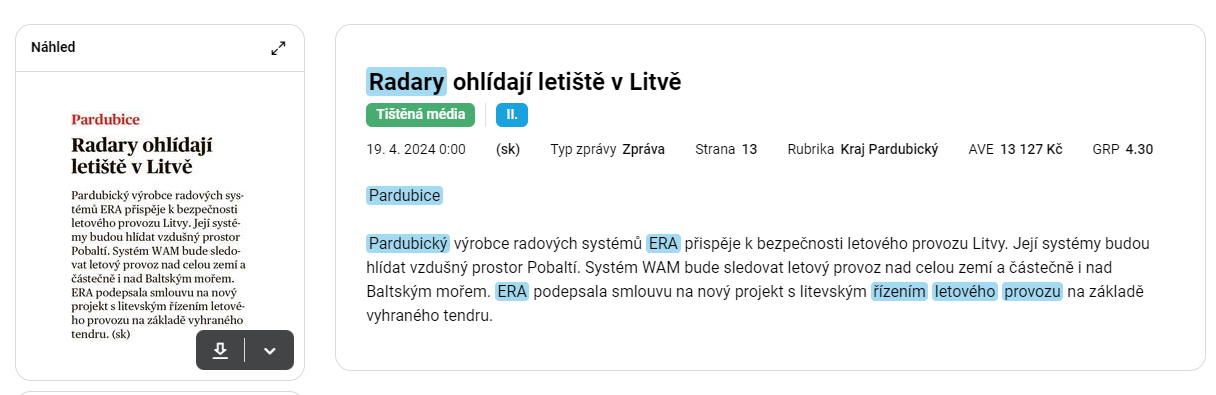Click the highlighted word provozu
The width and height of the screenshot is (1216, 395).
(x=1032, y=291)
